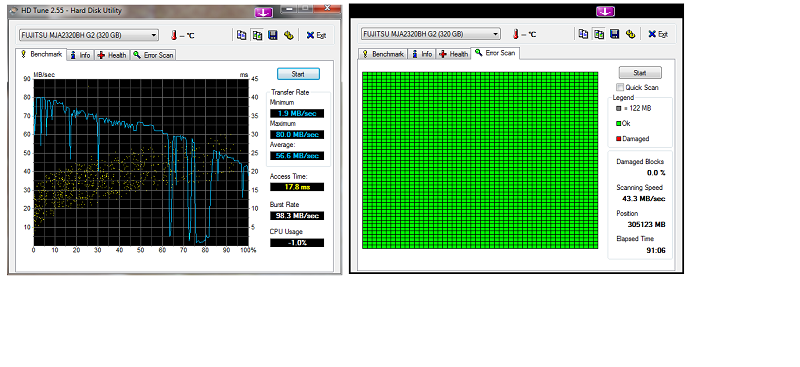The image size is (800, 367).
Task: Copy text to clipboard in left Benchmark window
Action: pos(241,35)
